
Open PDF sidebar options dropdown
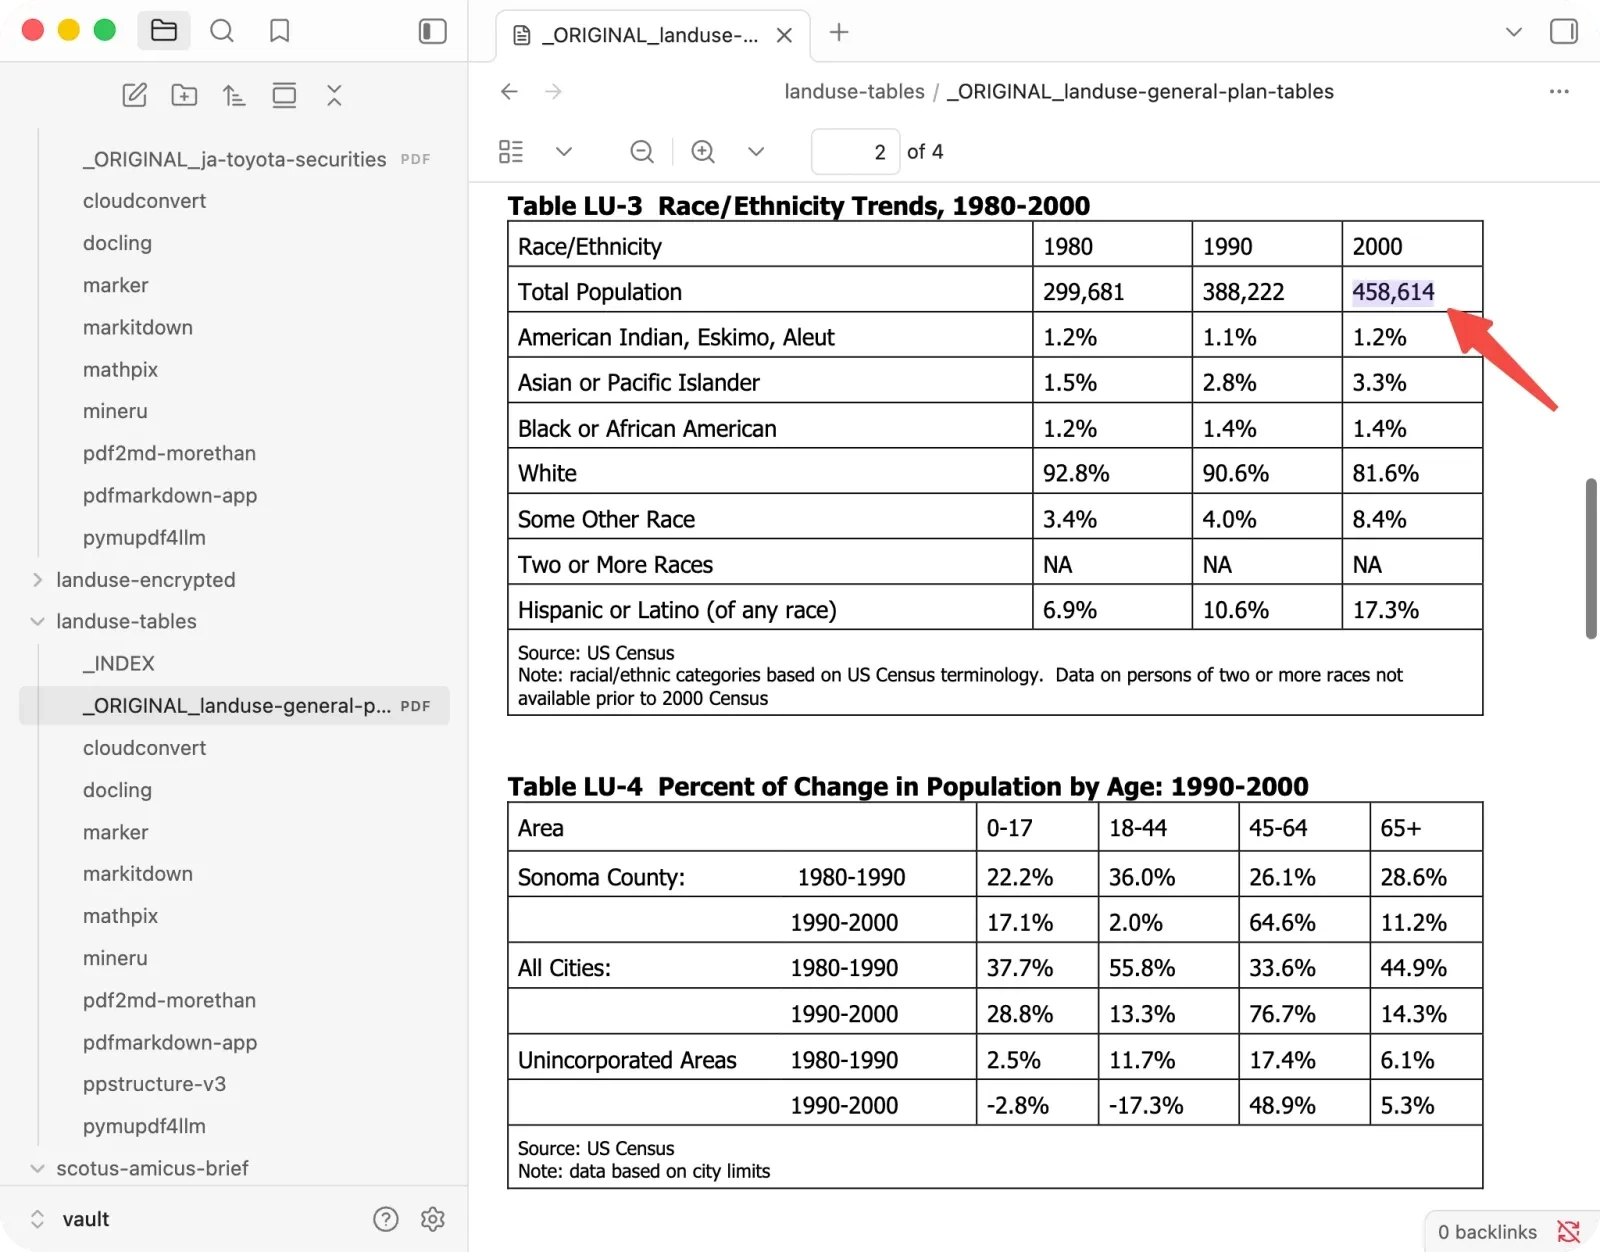[564, 152]
